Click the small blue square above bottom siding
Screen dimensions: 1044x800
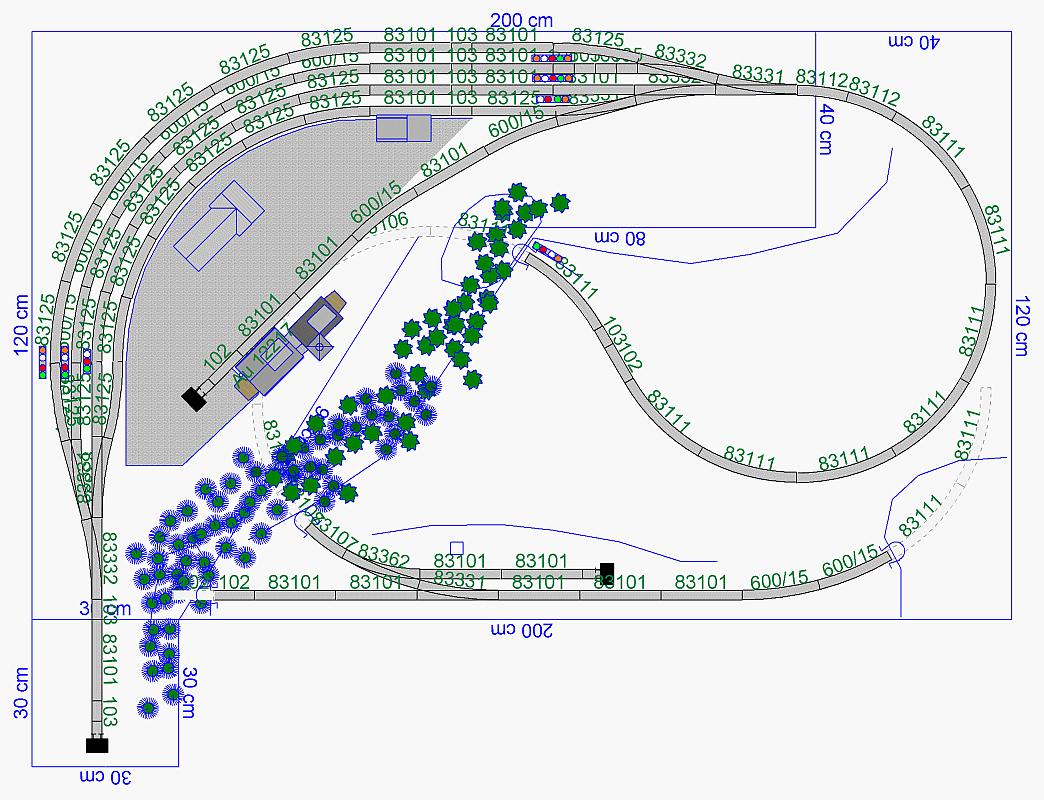457,547
